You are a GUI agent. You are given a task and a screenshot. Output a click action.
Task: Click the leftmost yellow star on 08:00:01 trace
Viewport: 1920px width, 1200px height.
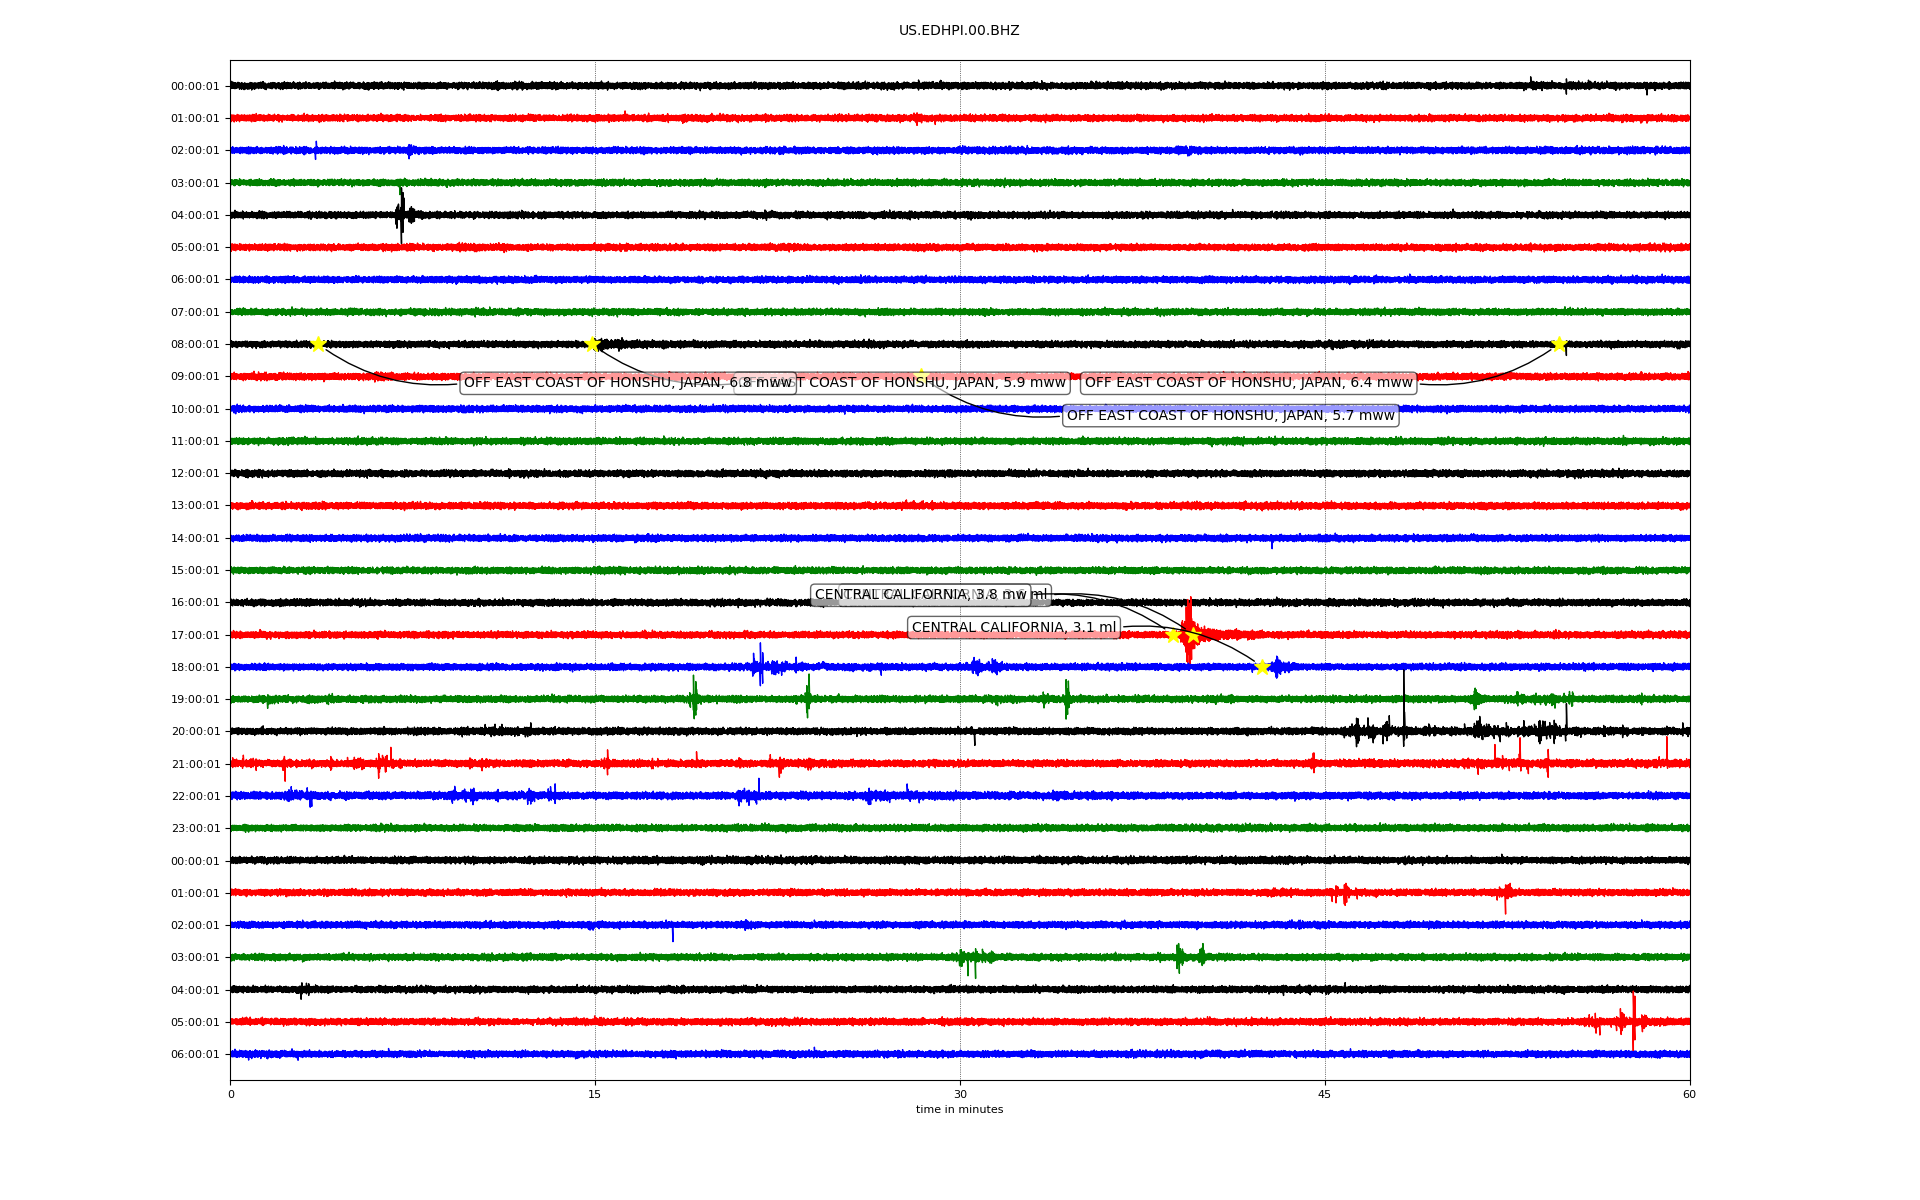318,344
